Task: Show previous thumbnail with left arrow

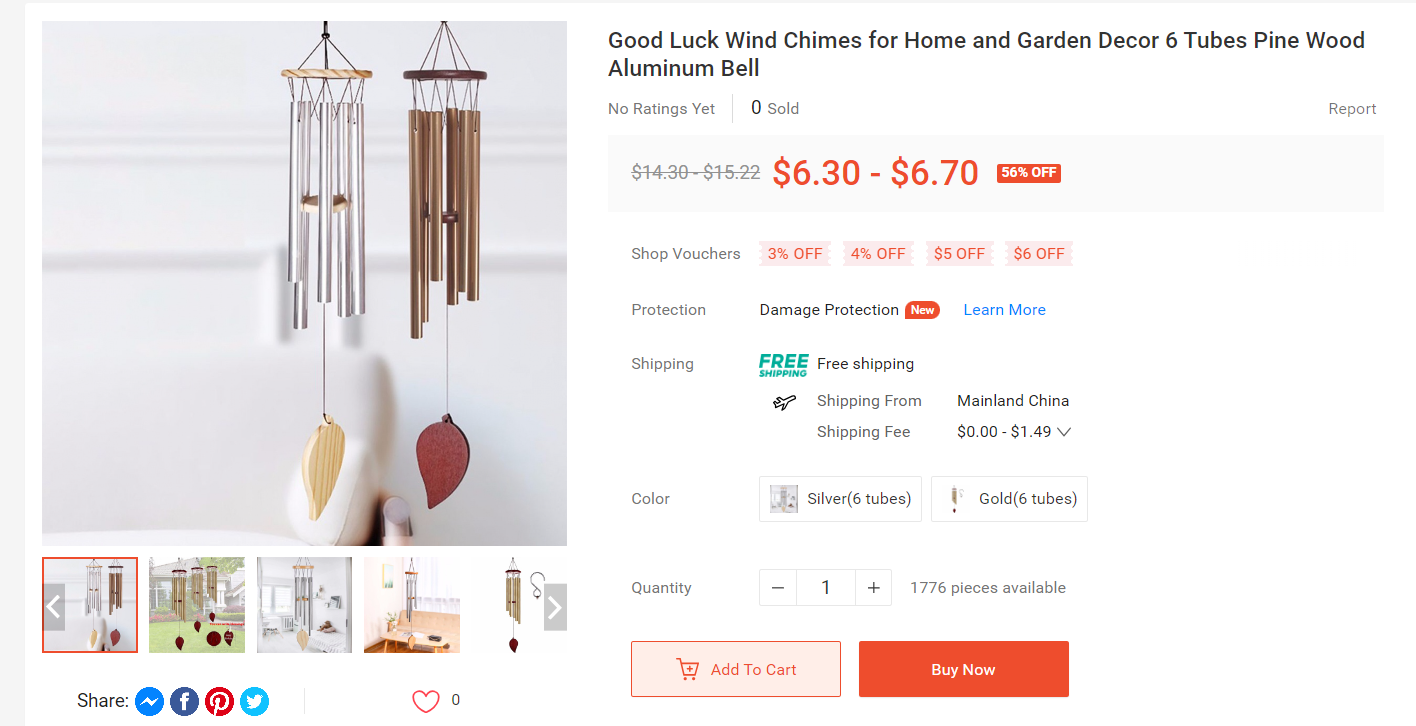Action: pyautogui.click(x=54, y=607)
